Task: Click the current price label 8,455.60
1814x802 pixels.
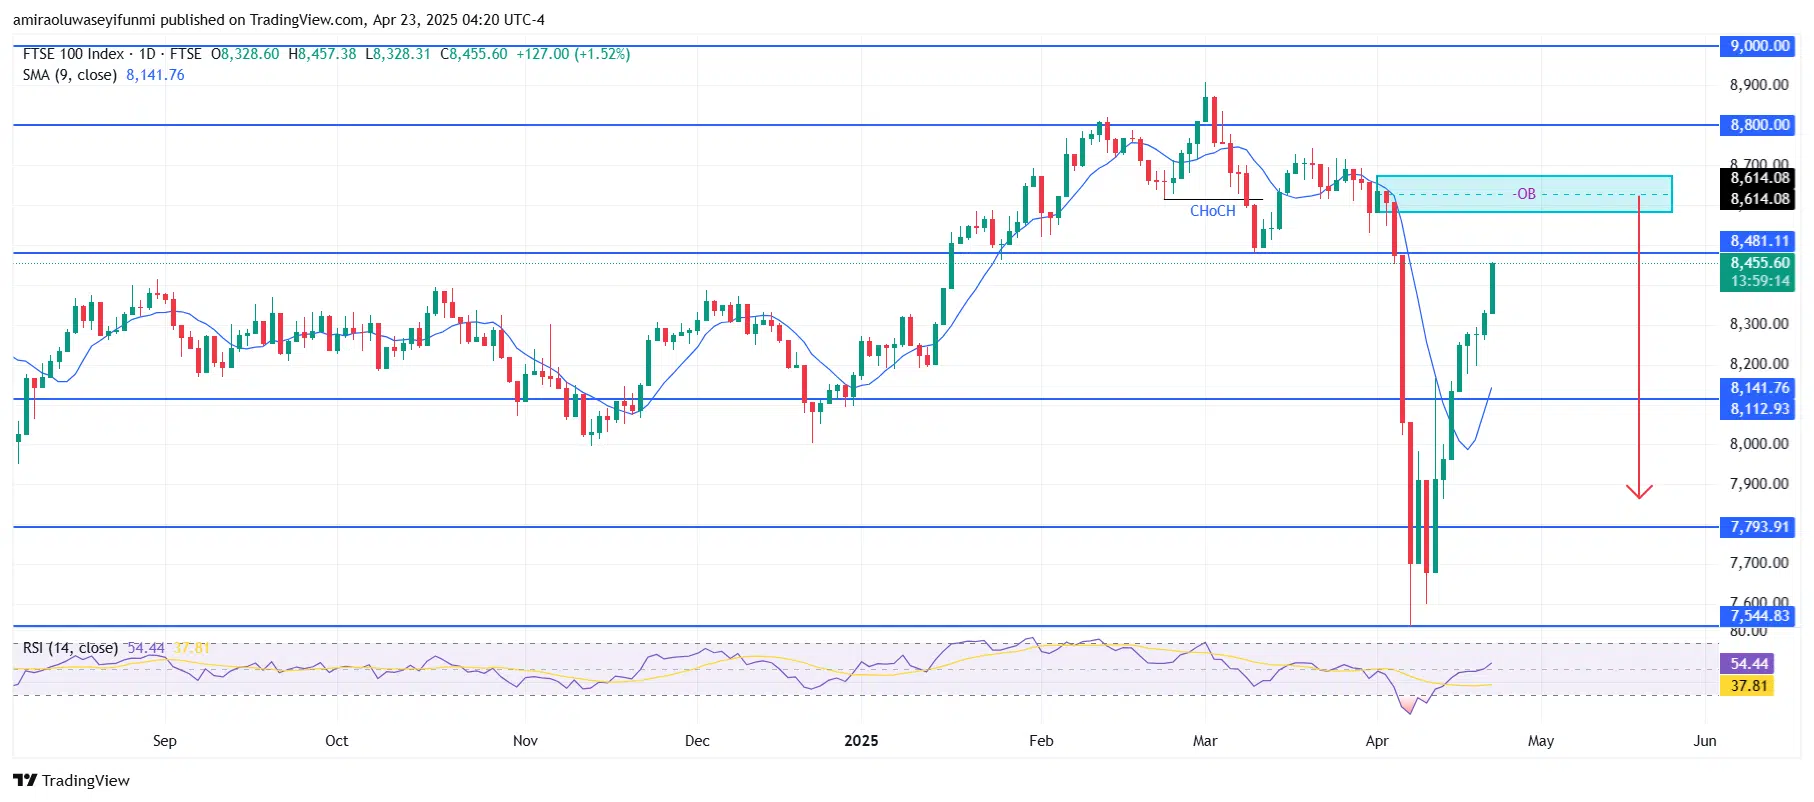Action: (x=1760, y=263)
